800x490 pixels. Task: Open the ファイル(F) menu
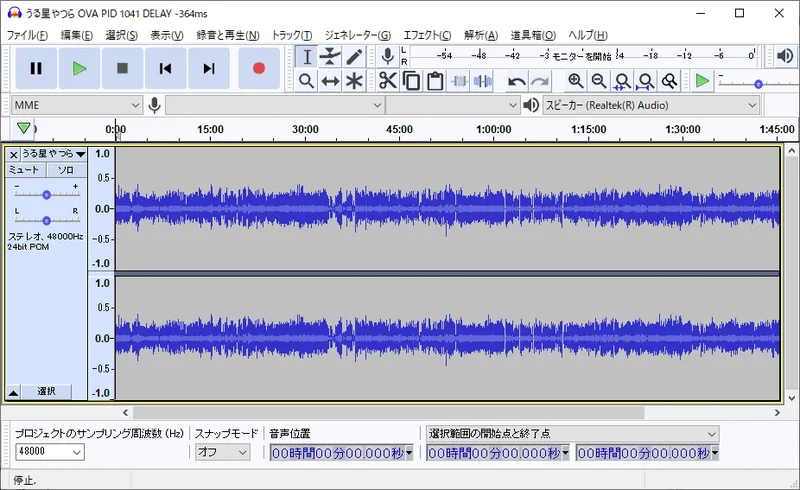click(x=28, y=35)
